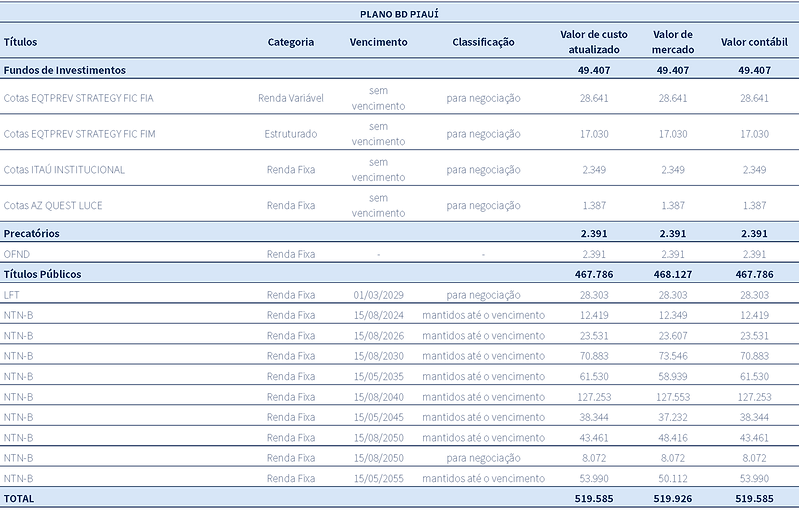
Task: Click the maturity date 15/05/2055
Action: pyautogui.click(x=378, y=478)
